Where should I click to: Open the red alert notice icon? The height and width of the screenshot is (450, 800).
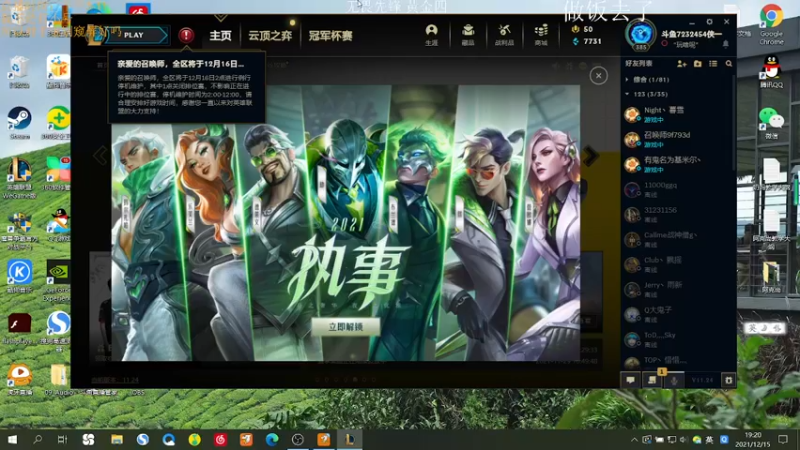tap(186, 35)
